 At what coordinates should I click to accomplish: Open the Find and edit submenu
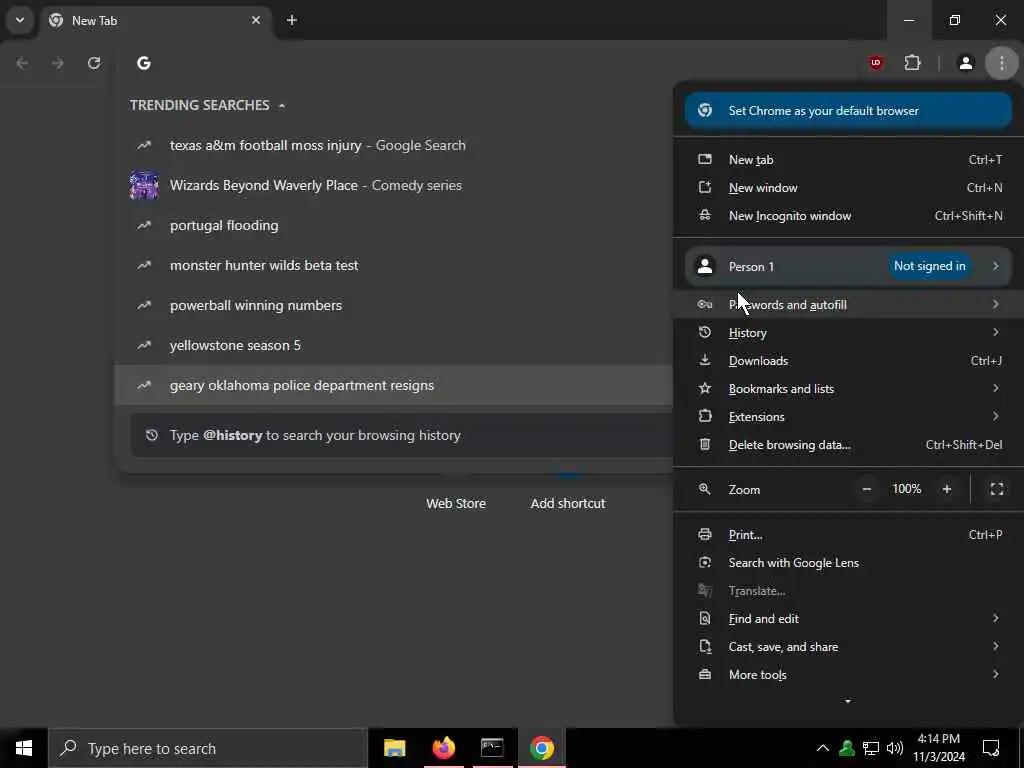[848, 618]
